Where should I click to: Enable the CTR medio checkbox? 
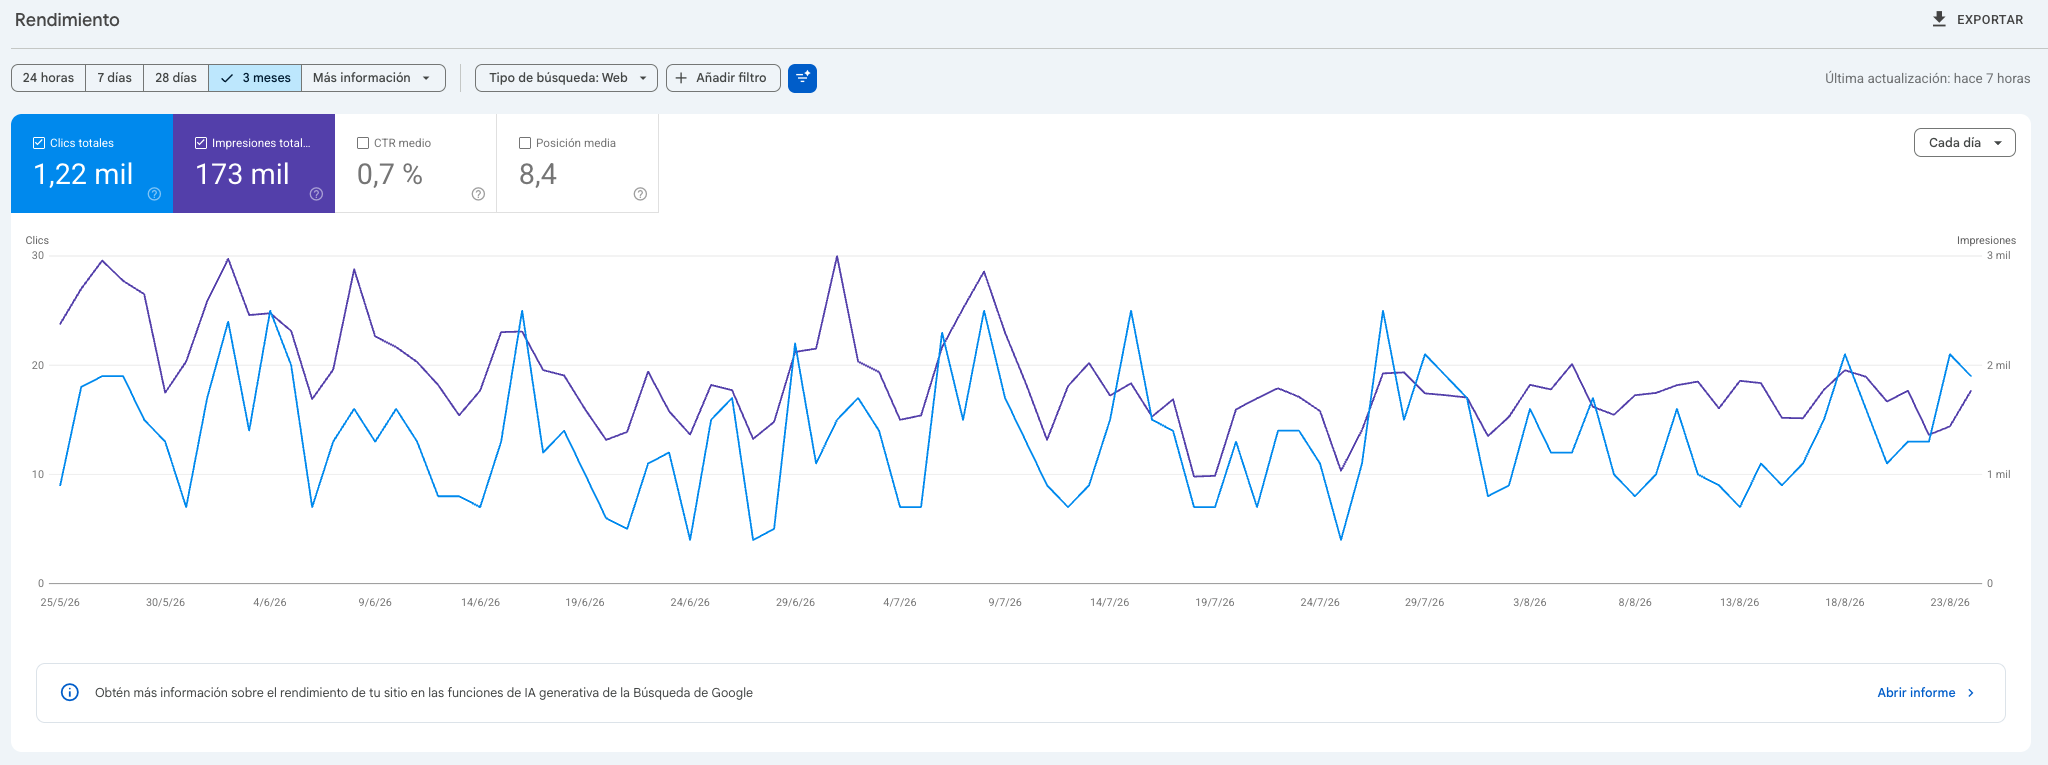pyautogui.click(x=363, y=143)
